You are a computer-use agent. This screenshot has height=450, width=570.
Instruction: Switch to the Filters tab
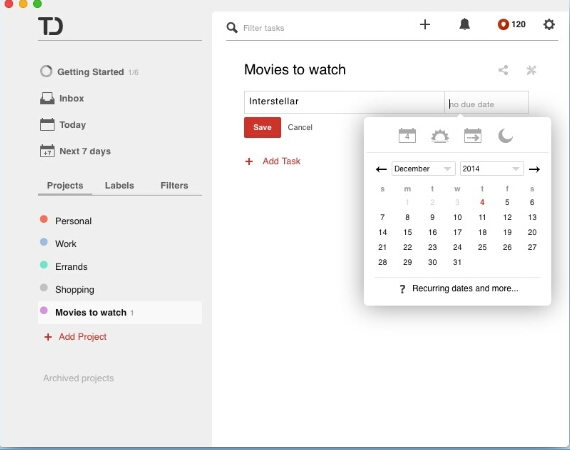tap(174, 185)
